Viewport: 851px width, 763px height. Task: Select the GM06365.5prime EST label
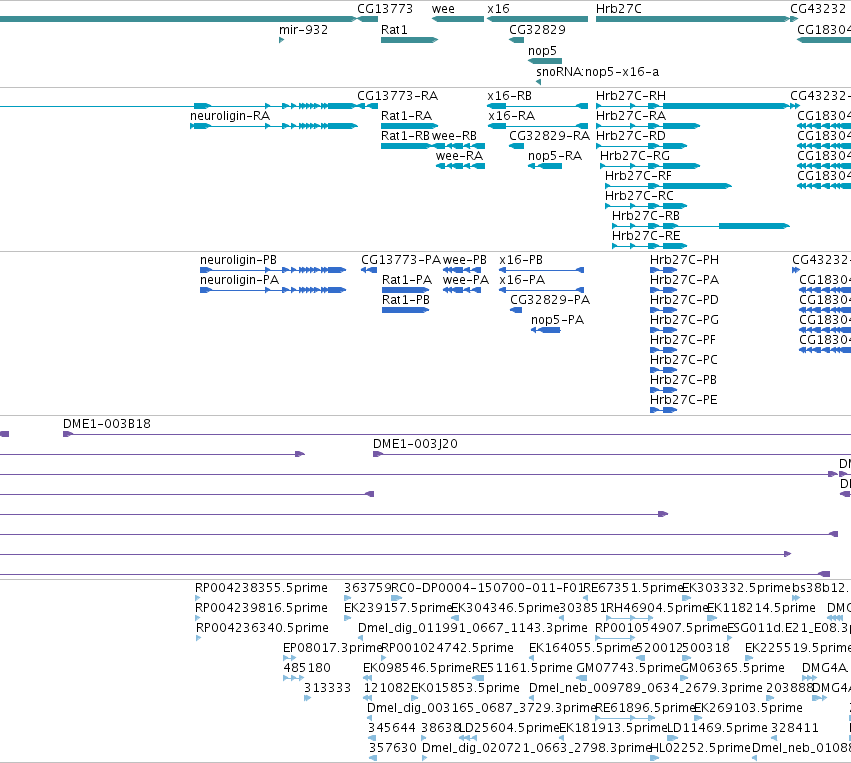pyautogui.click(x=732, y=669)
